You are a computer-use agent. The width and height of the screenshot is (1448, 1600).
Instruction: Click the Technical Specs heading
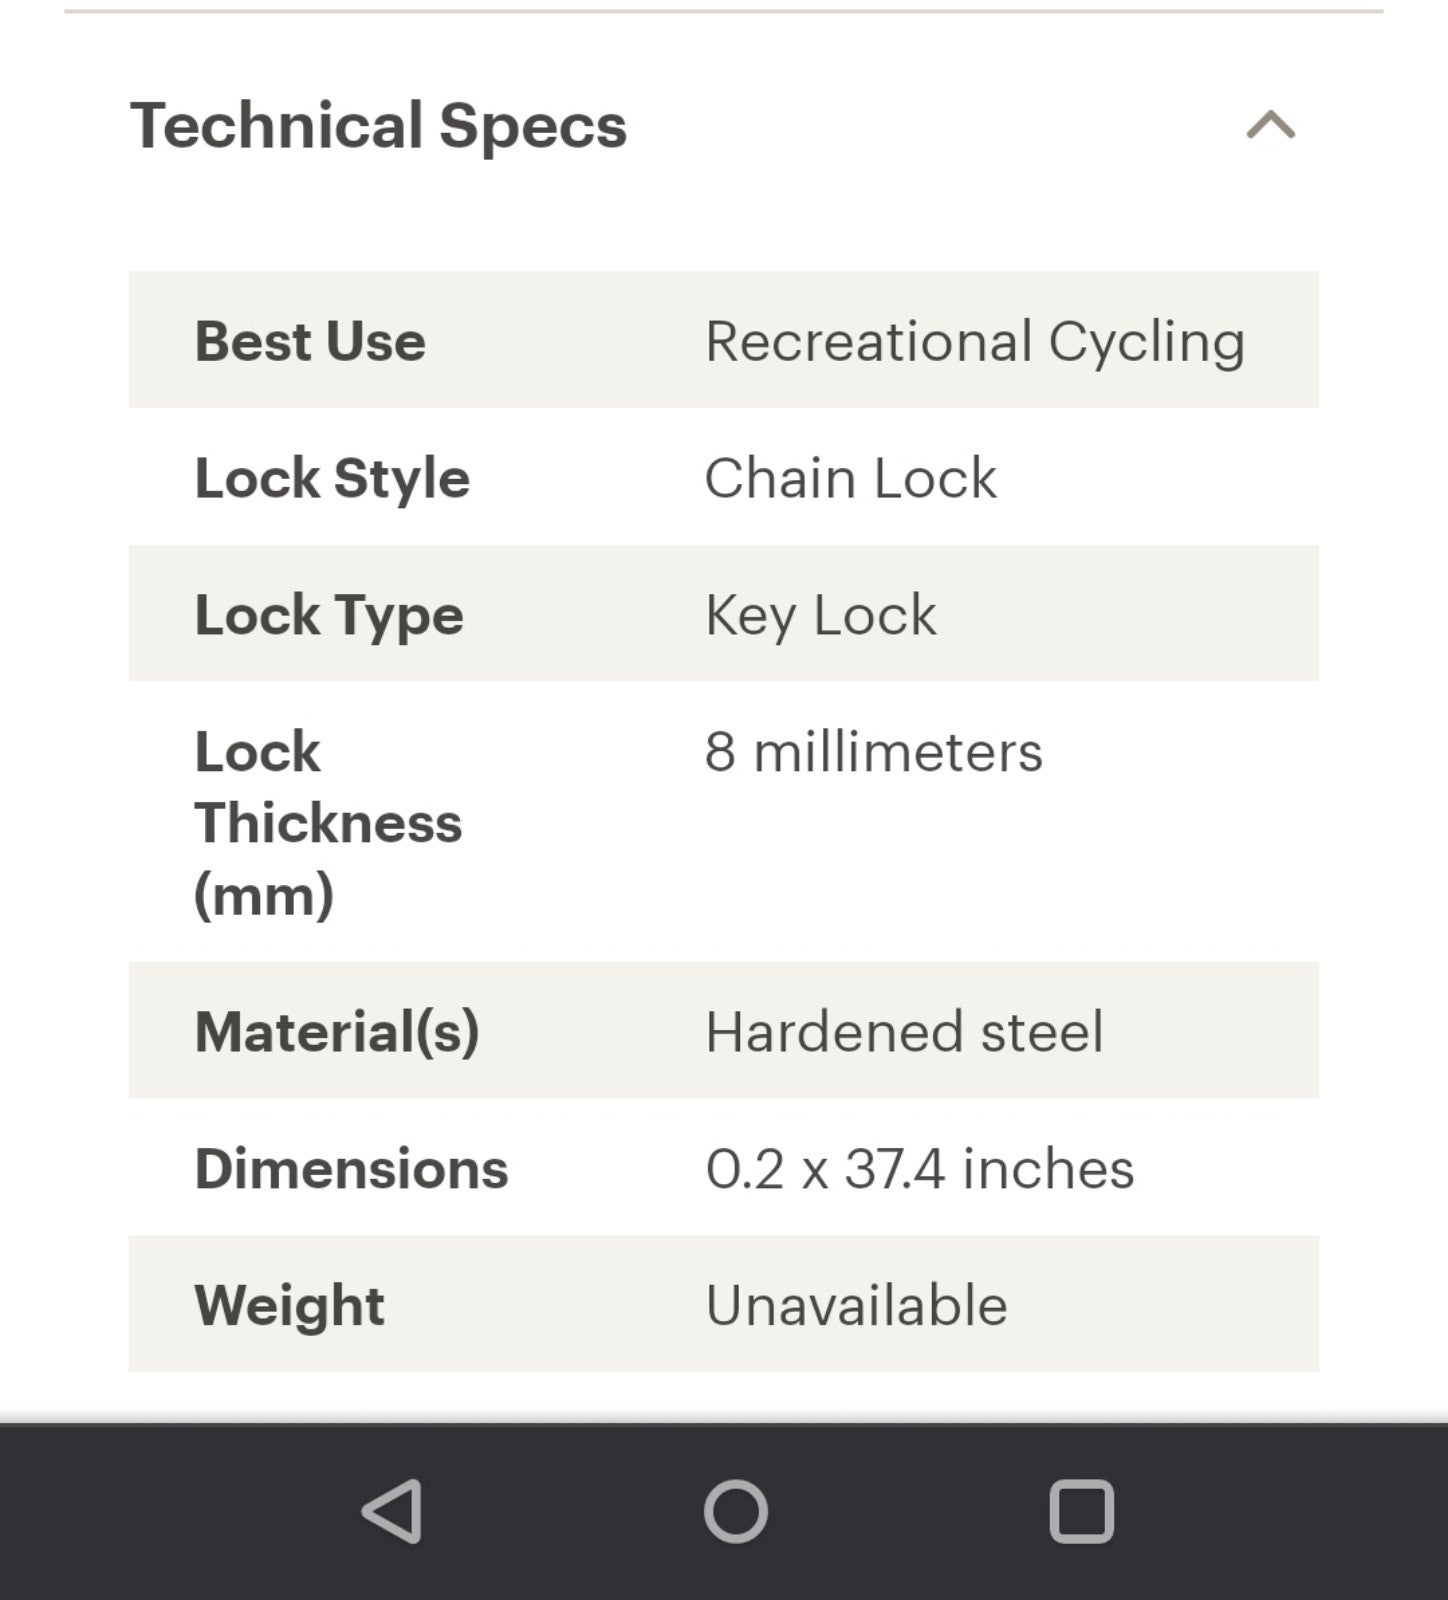[x=378, y=126]
